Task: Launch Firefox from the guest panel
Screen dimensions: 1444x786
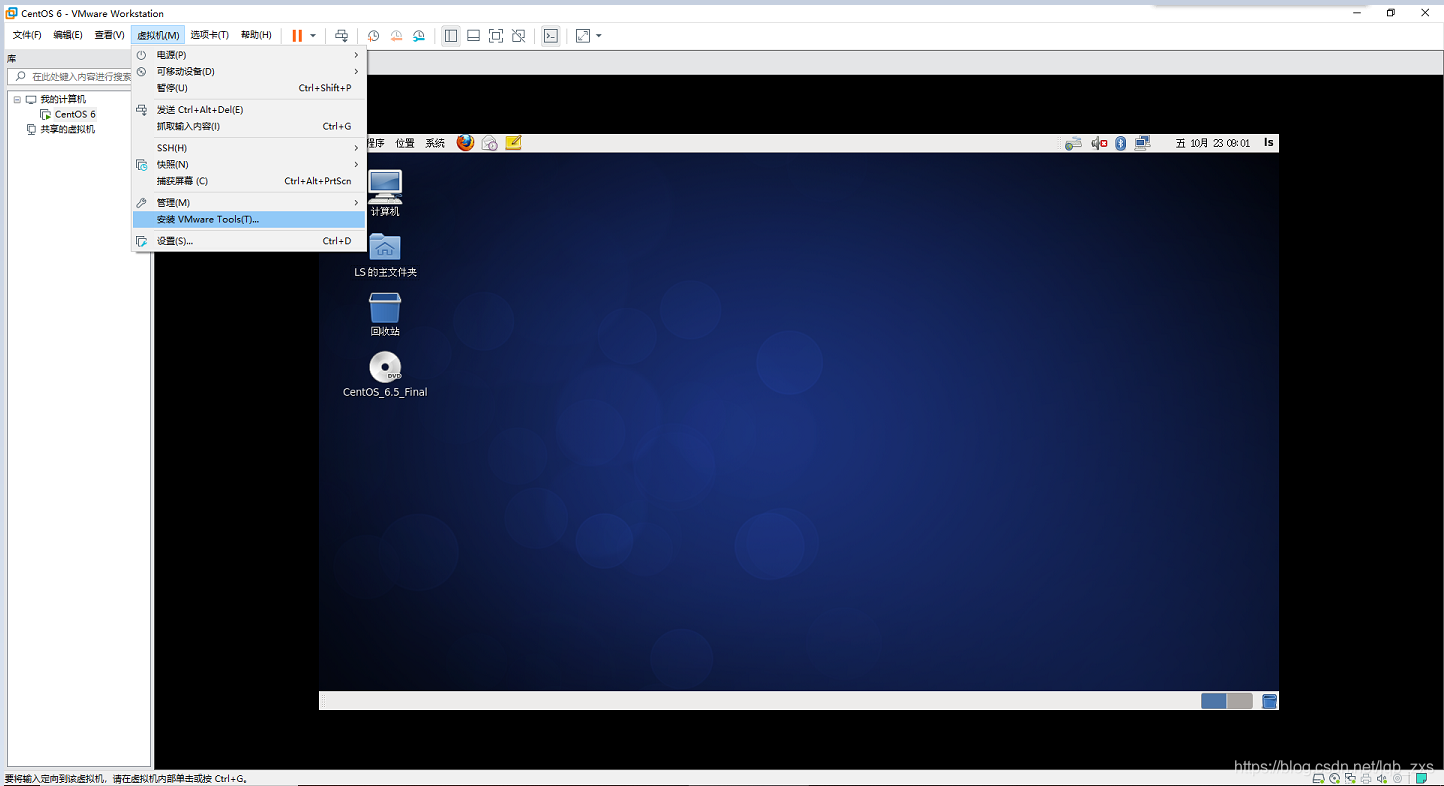Action: (465, 143)
